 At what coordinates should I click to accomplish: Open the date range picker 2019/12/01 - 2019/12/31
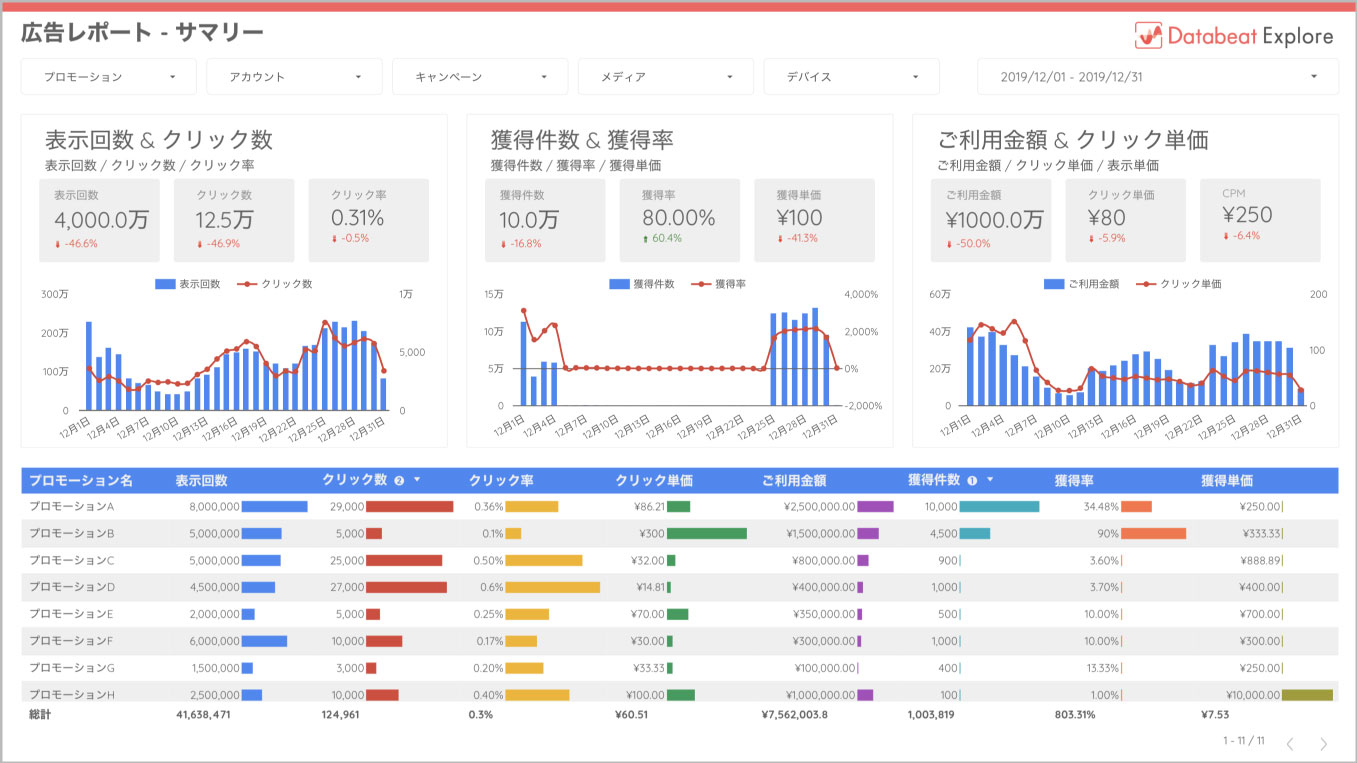tap(1158, 77)
